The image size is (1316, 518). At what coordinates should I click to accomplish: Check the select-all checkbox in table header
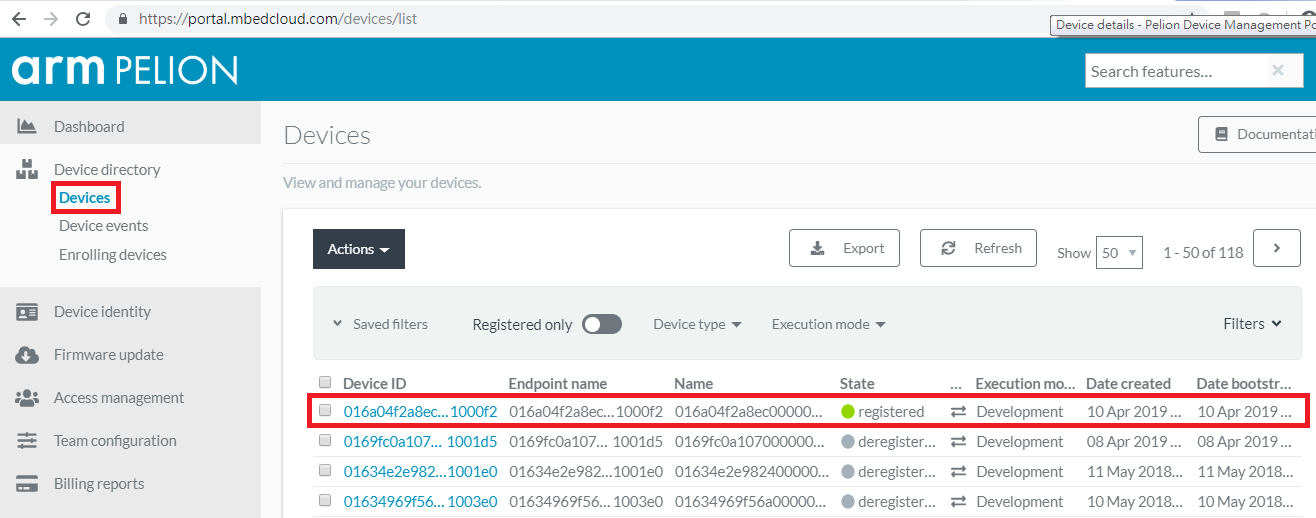point(325,382)
